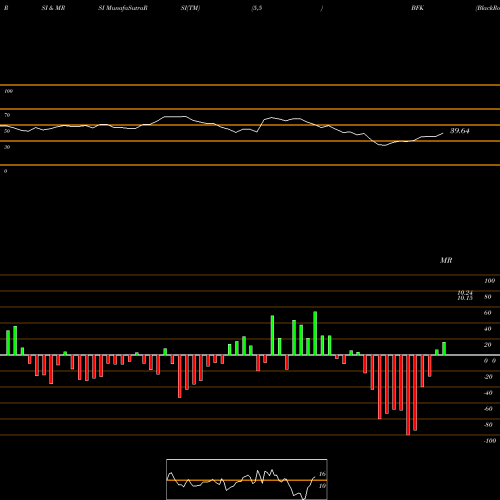Image resolution: width=500 pixels, height=500 pixels.
Task: Click the -20 label on MR axis
Action: [488, 377]
